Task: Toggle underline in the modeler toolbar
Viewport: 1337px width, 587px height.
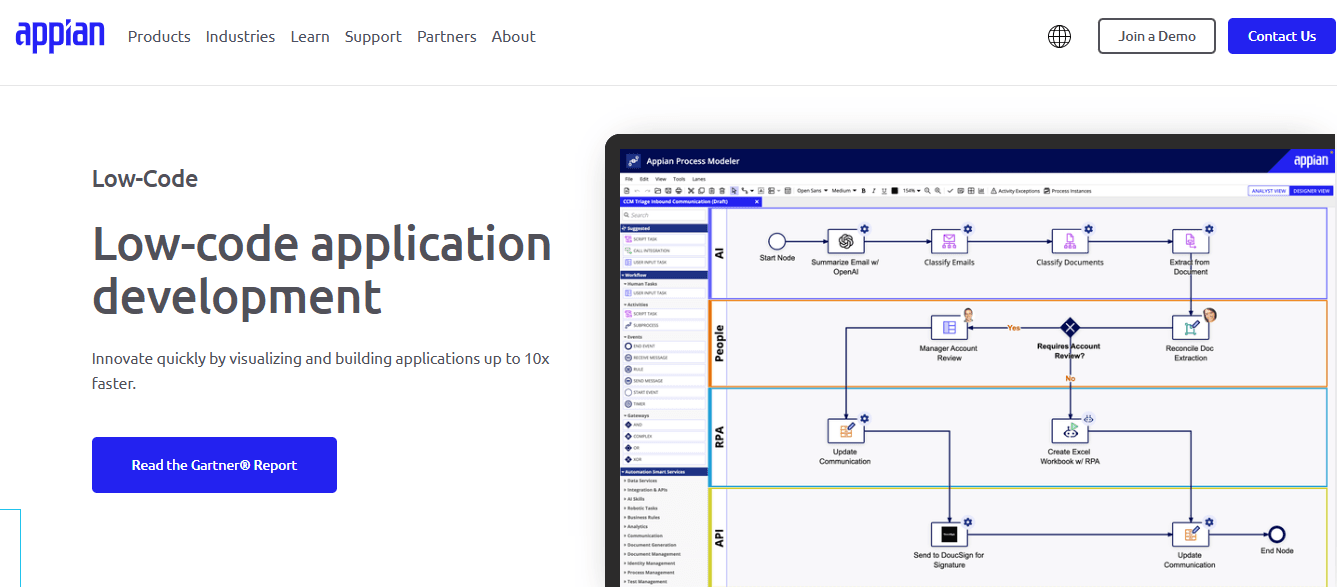Action: click(884, 190)
